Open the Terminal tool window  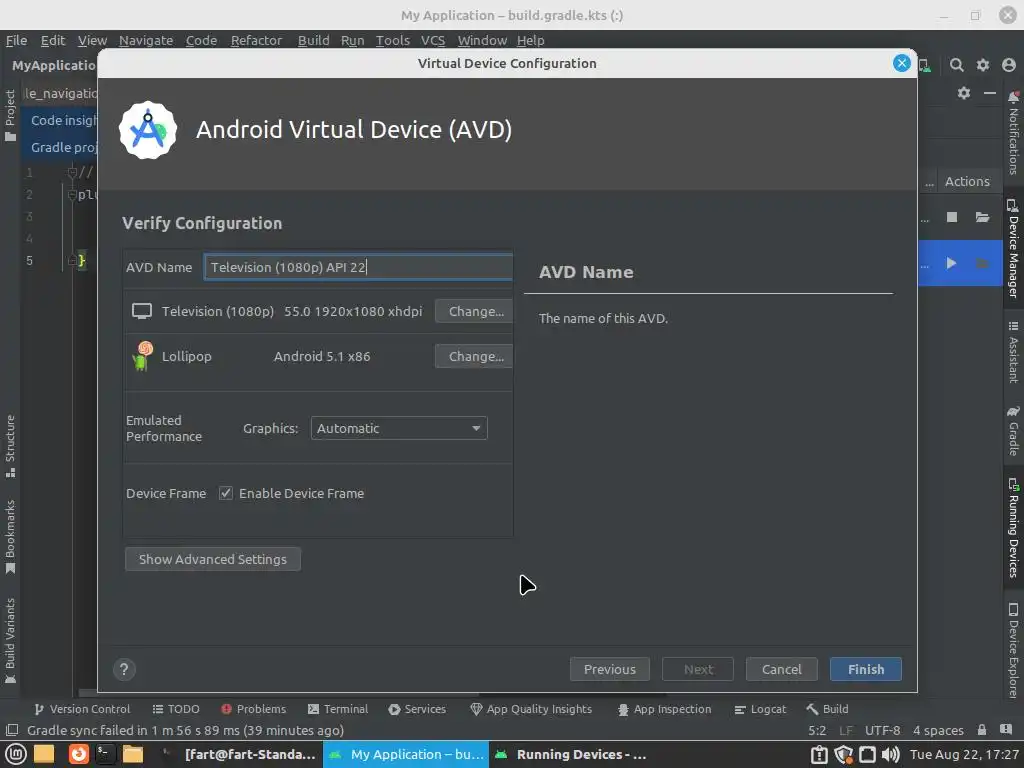338,709
